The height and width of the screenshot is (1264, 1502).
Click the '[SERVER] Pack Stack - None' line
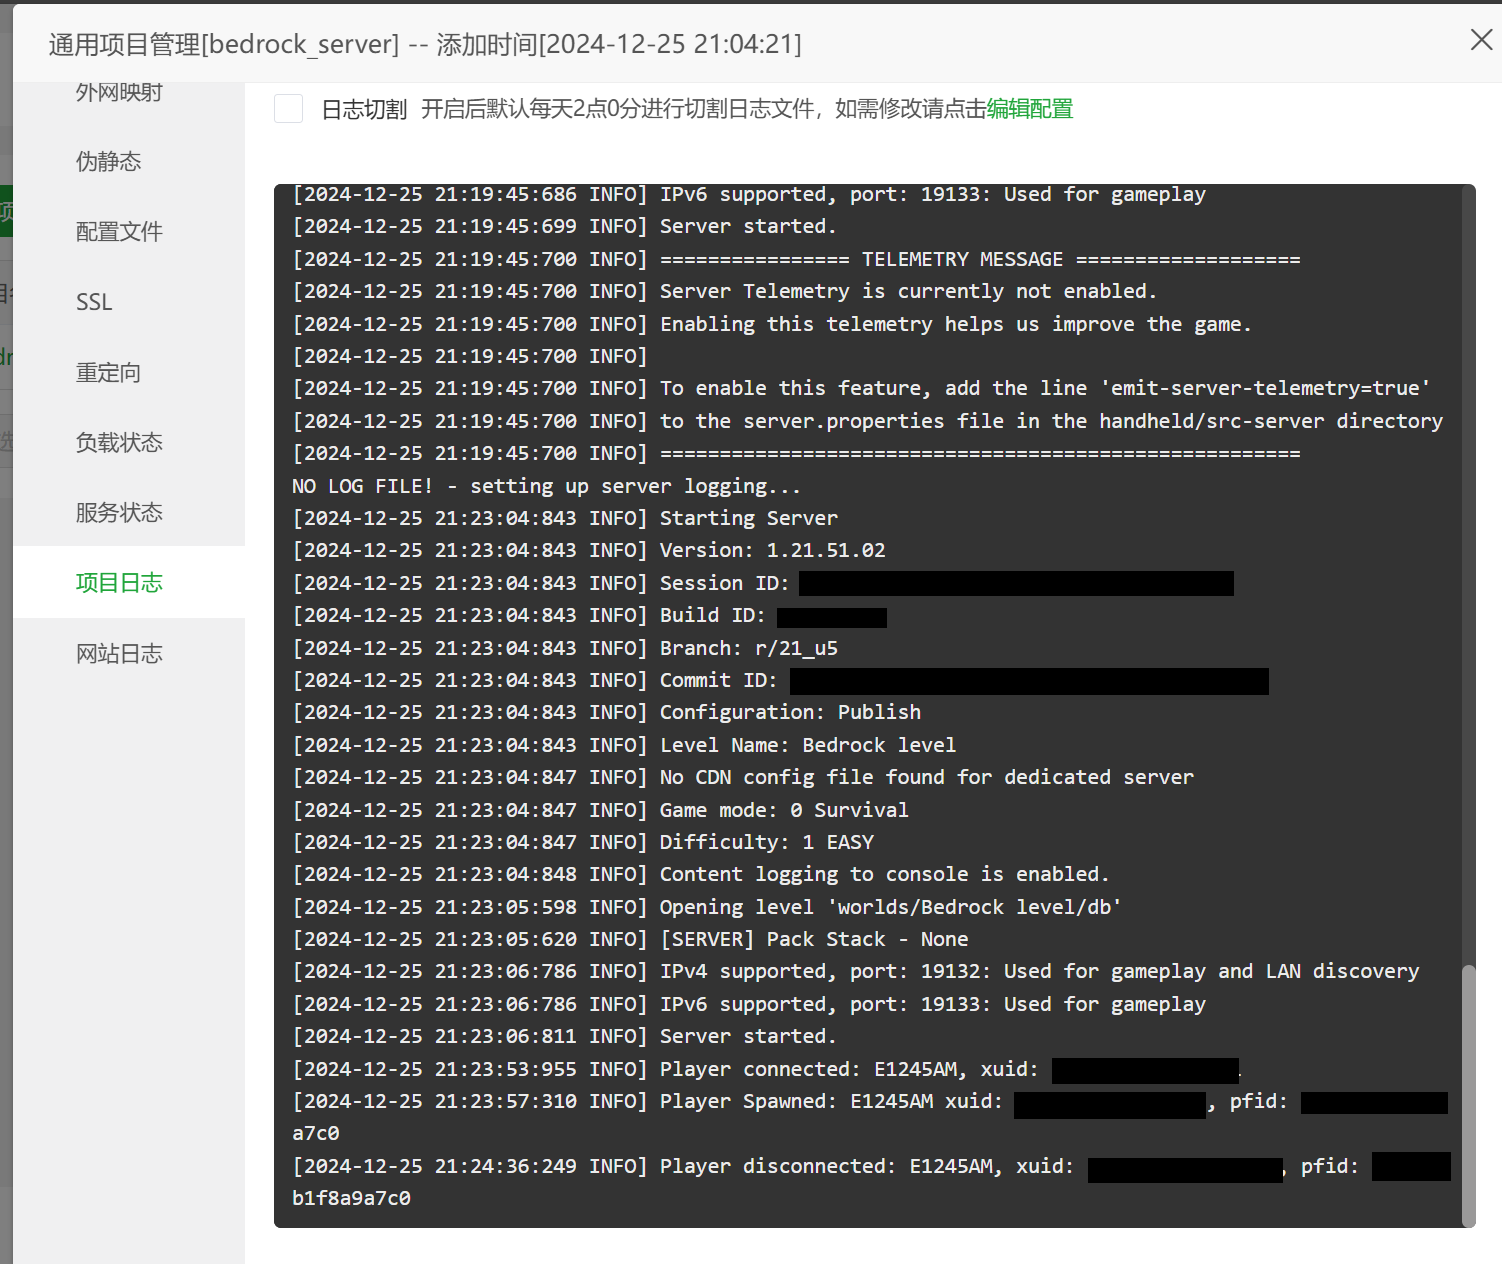tap(630, 939)
